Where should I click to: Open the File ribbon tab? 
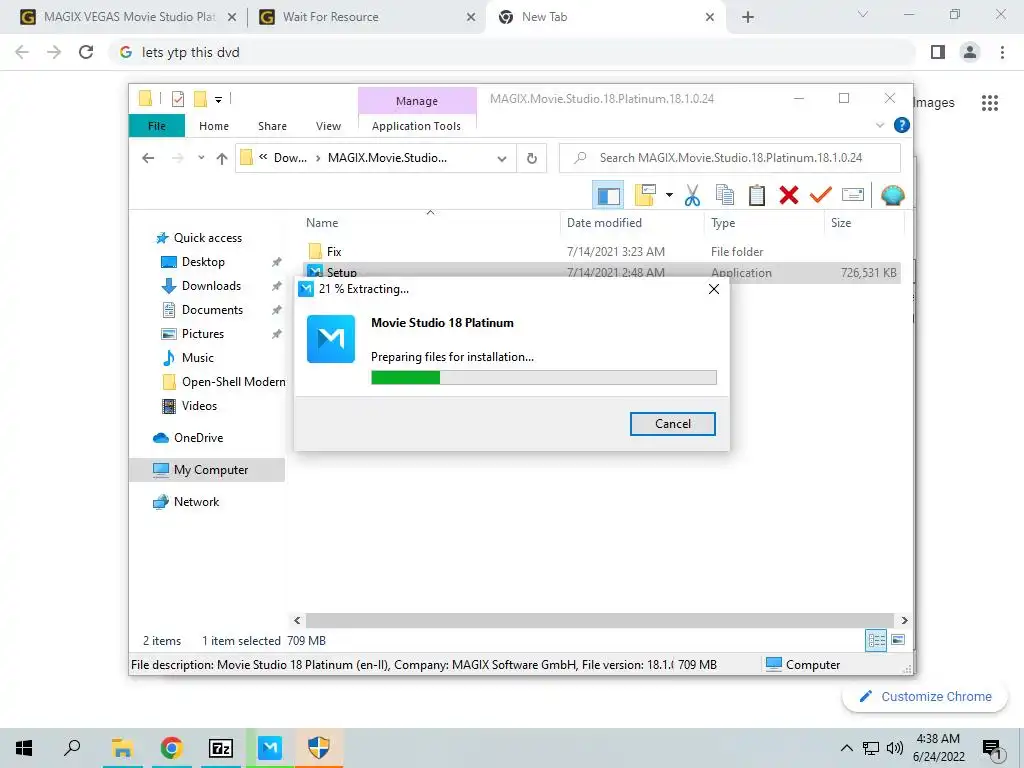pos(157,125)
